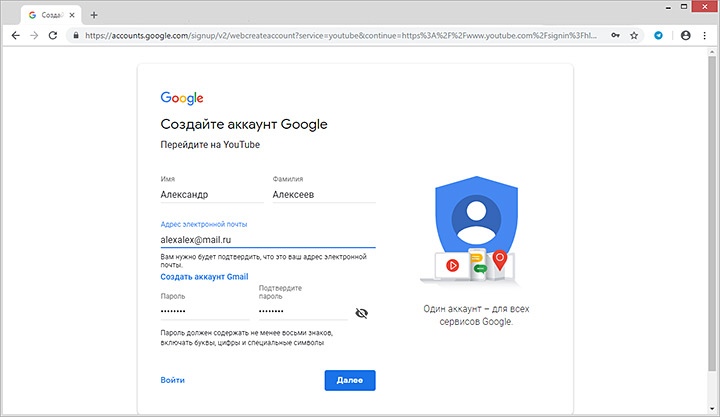Open a new tab with plus button
The width and height of the screenshot is (720, 417).
(x=94, y=15)
